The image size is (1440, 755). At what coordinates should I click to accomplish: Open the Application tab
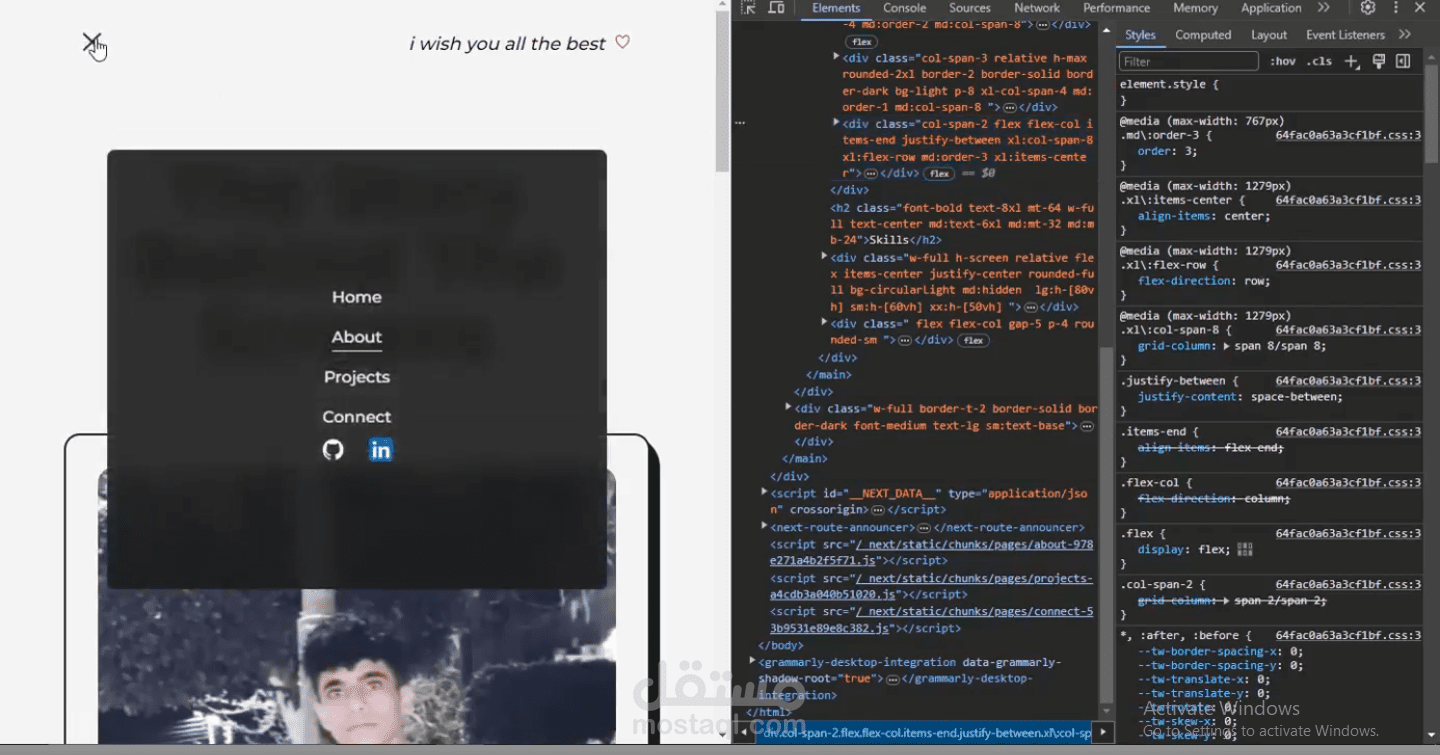[x=1271, y=8]
